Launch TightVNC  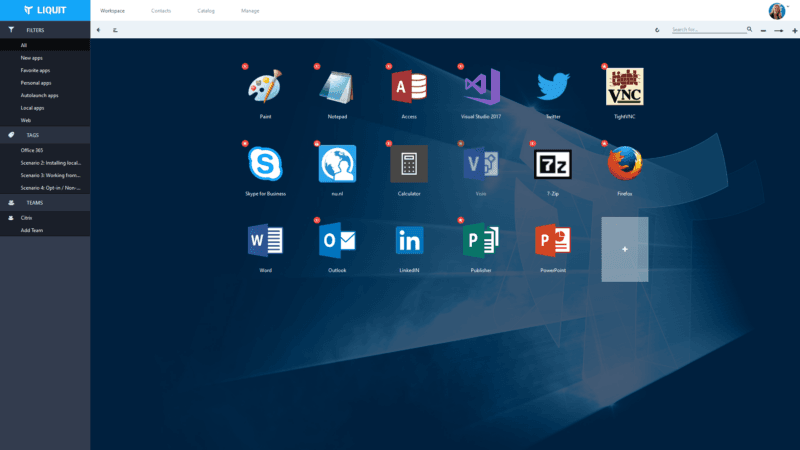click(624, 87)
